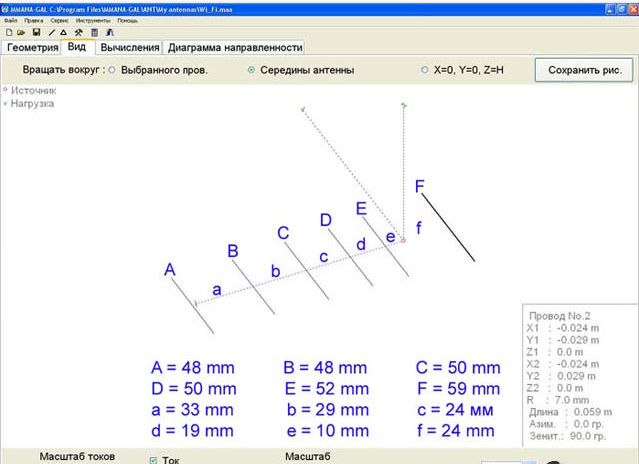Click the calculator toolbar icon
This screenshot has height=464, width=639.
pos(94,33)
